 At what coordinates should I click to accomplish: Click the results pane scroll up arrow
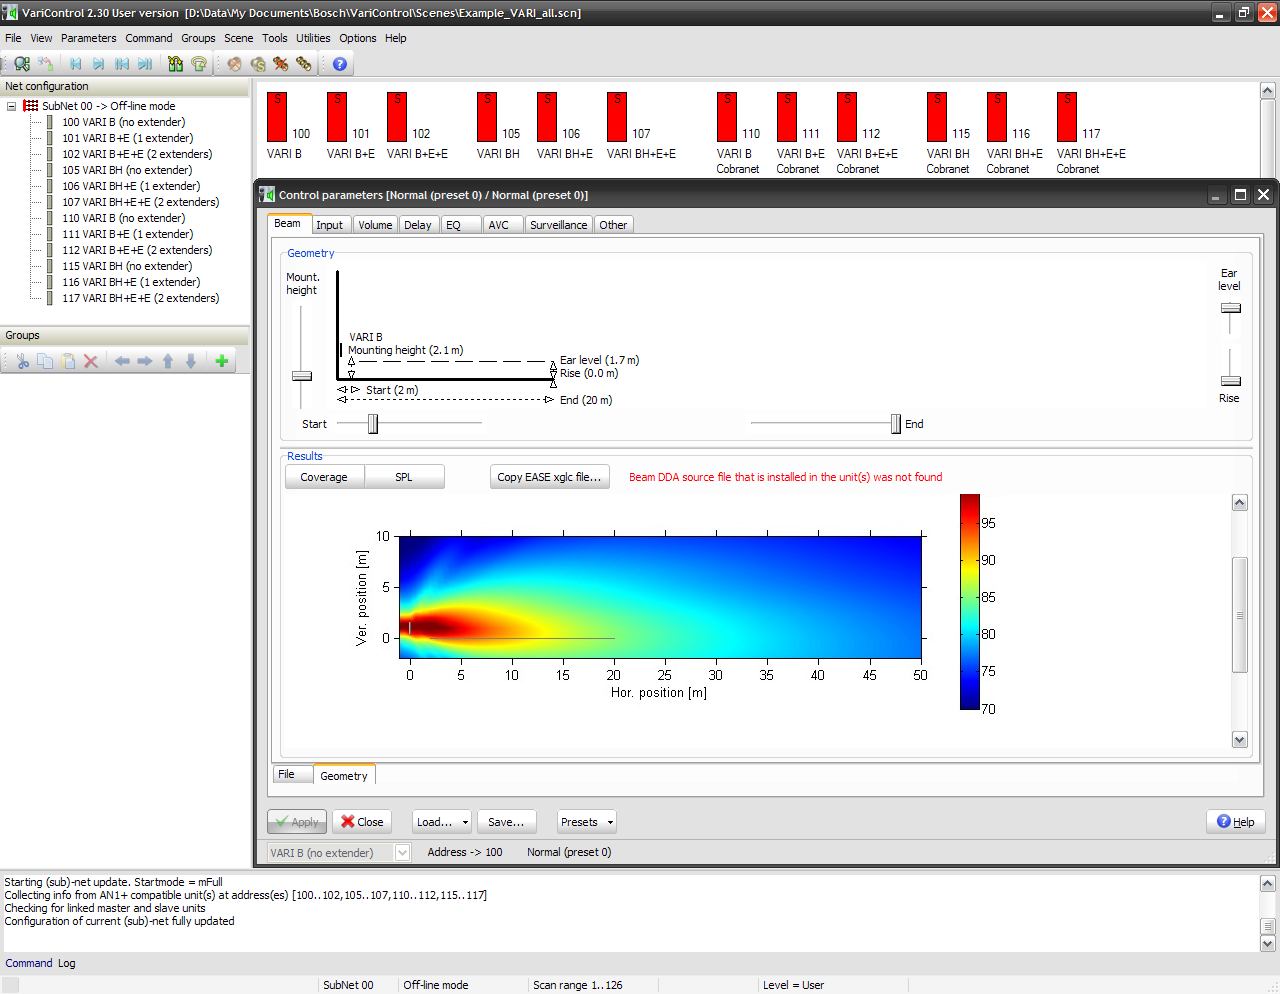(x=1240, y=503)
